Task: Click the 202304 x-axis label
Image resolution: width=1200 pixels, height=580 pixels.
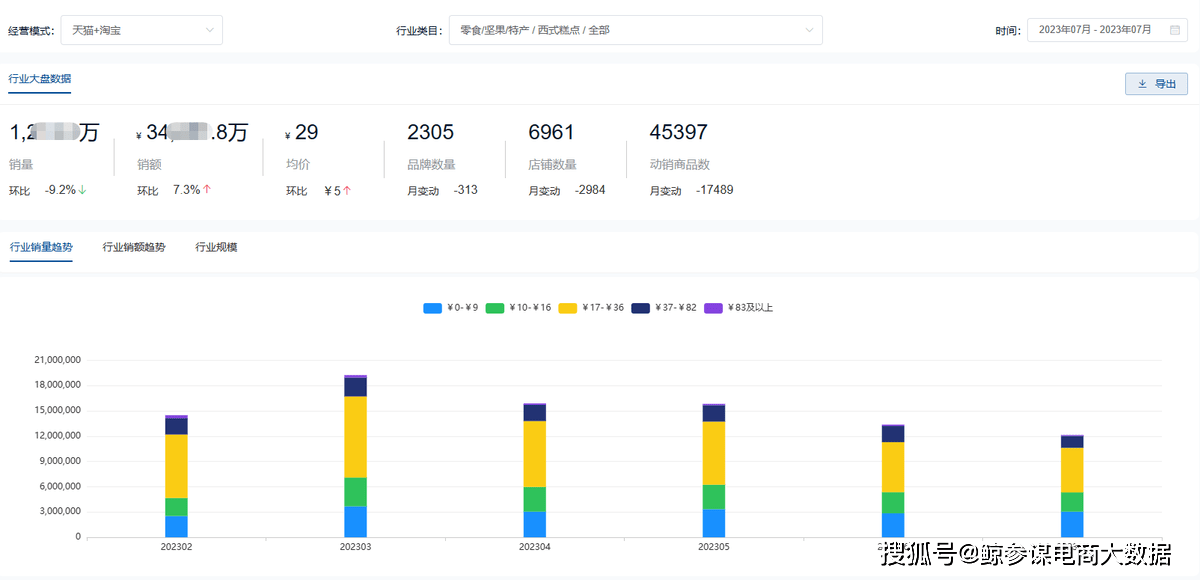Action: pos(535,547)
